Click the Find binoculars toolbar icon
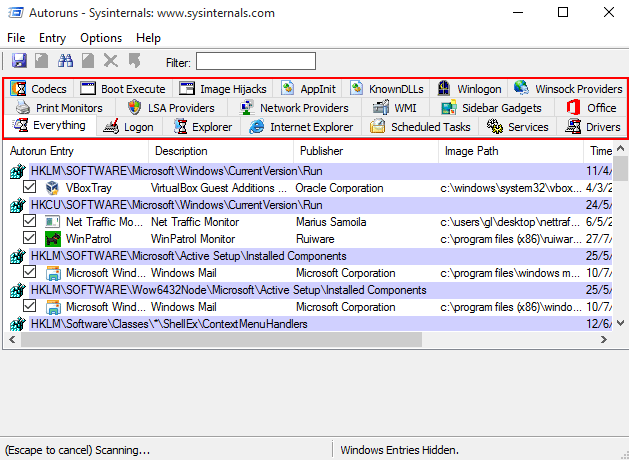This screenshot has width=629, height=460. click(x=65, y=61)
